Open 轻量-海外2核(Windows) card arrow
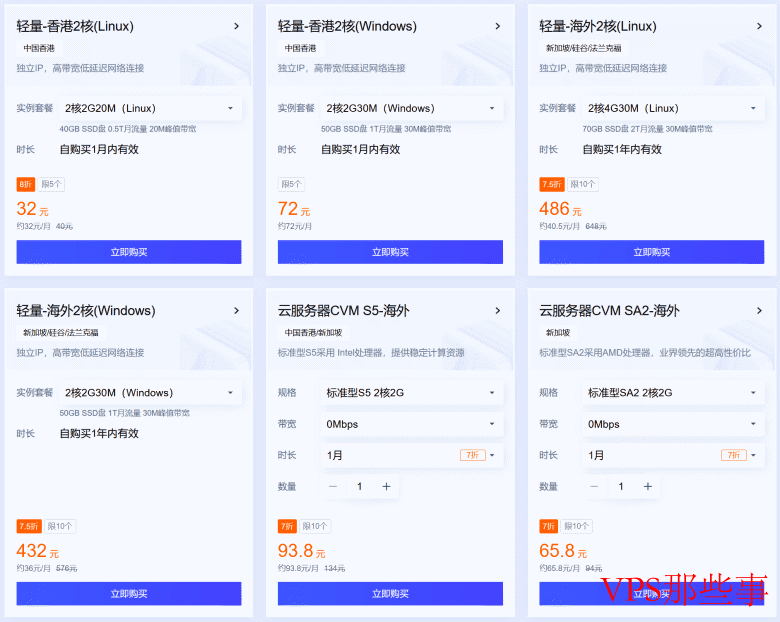This screenshot has height=622, width=780. (x=236, y=311)
